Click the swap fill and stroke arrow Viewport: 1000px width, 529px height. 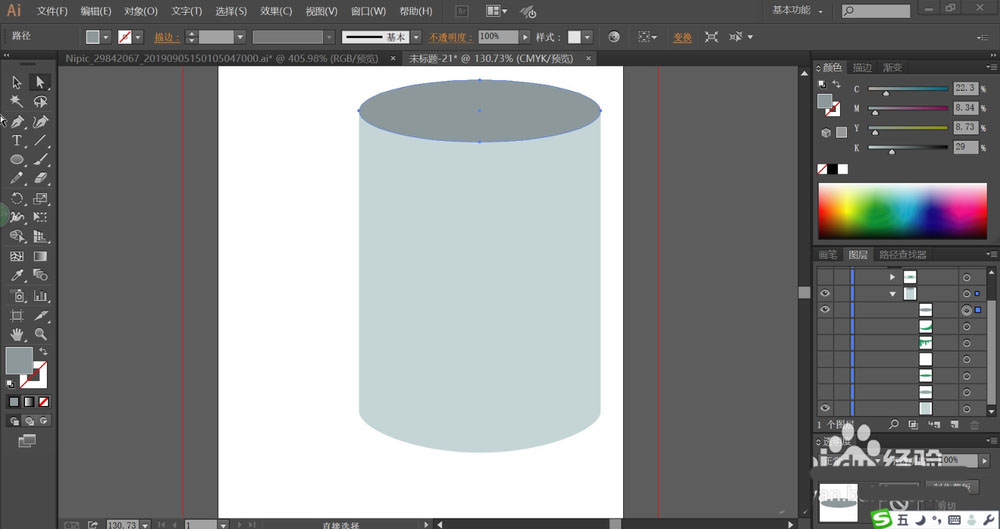click(43, 352)
